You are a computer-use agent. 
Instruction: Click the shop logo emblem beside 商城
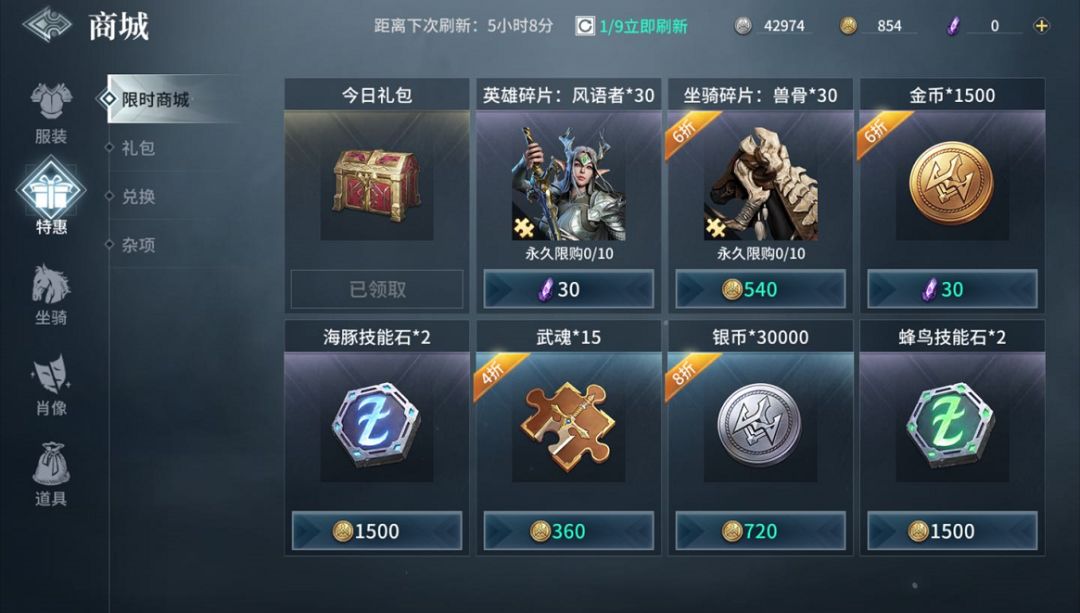[x=48, y=25]
